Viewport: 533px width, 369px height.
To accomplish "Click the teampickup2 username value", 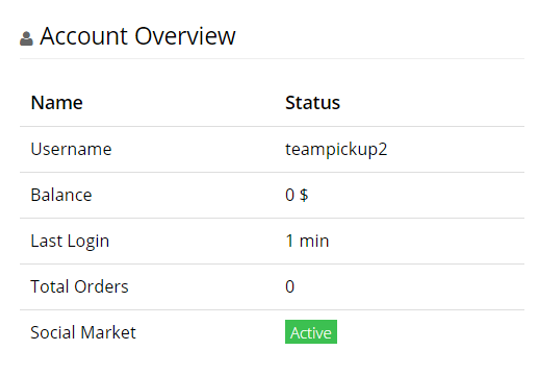I will [x=336, y=150].
